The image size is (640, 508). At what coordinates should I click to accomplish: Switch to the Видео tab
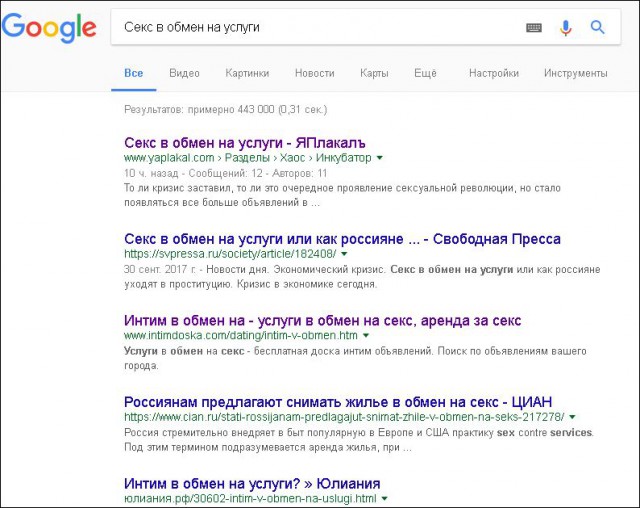(184, 73)
